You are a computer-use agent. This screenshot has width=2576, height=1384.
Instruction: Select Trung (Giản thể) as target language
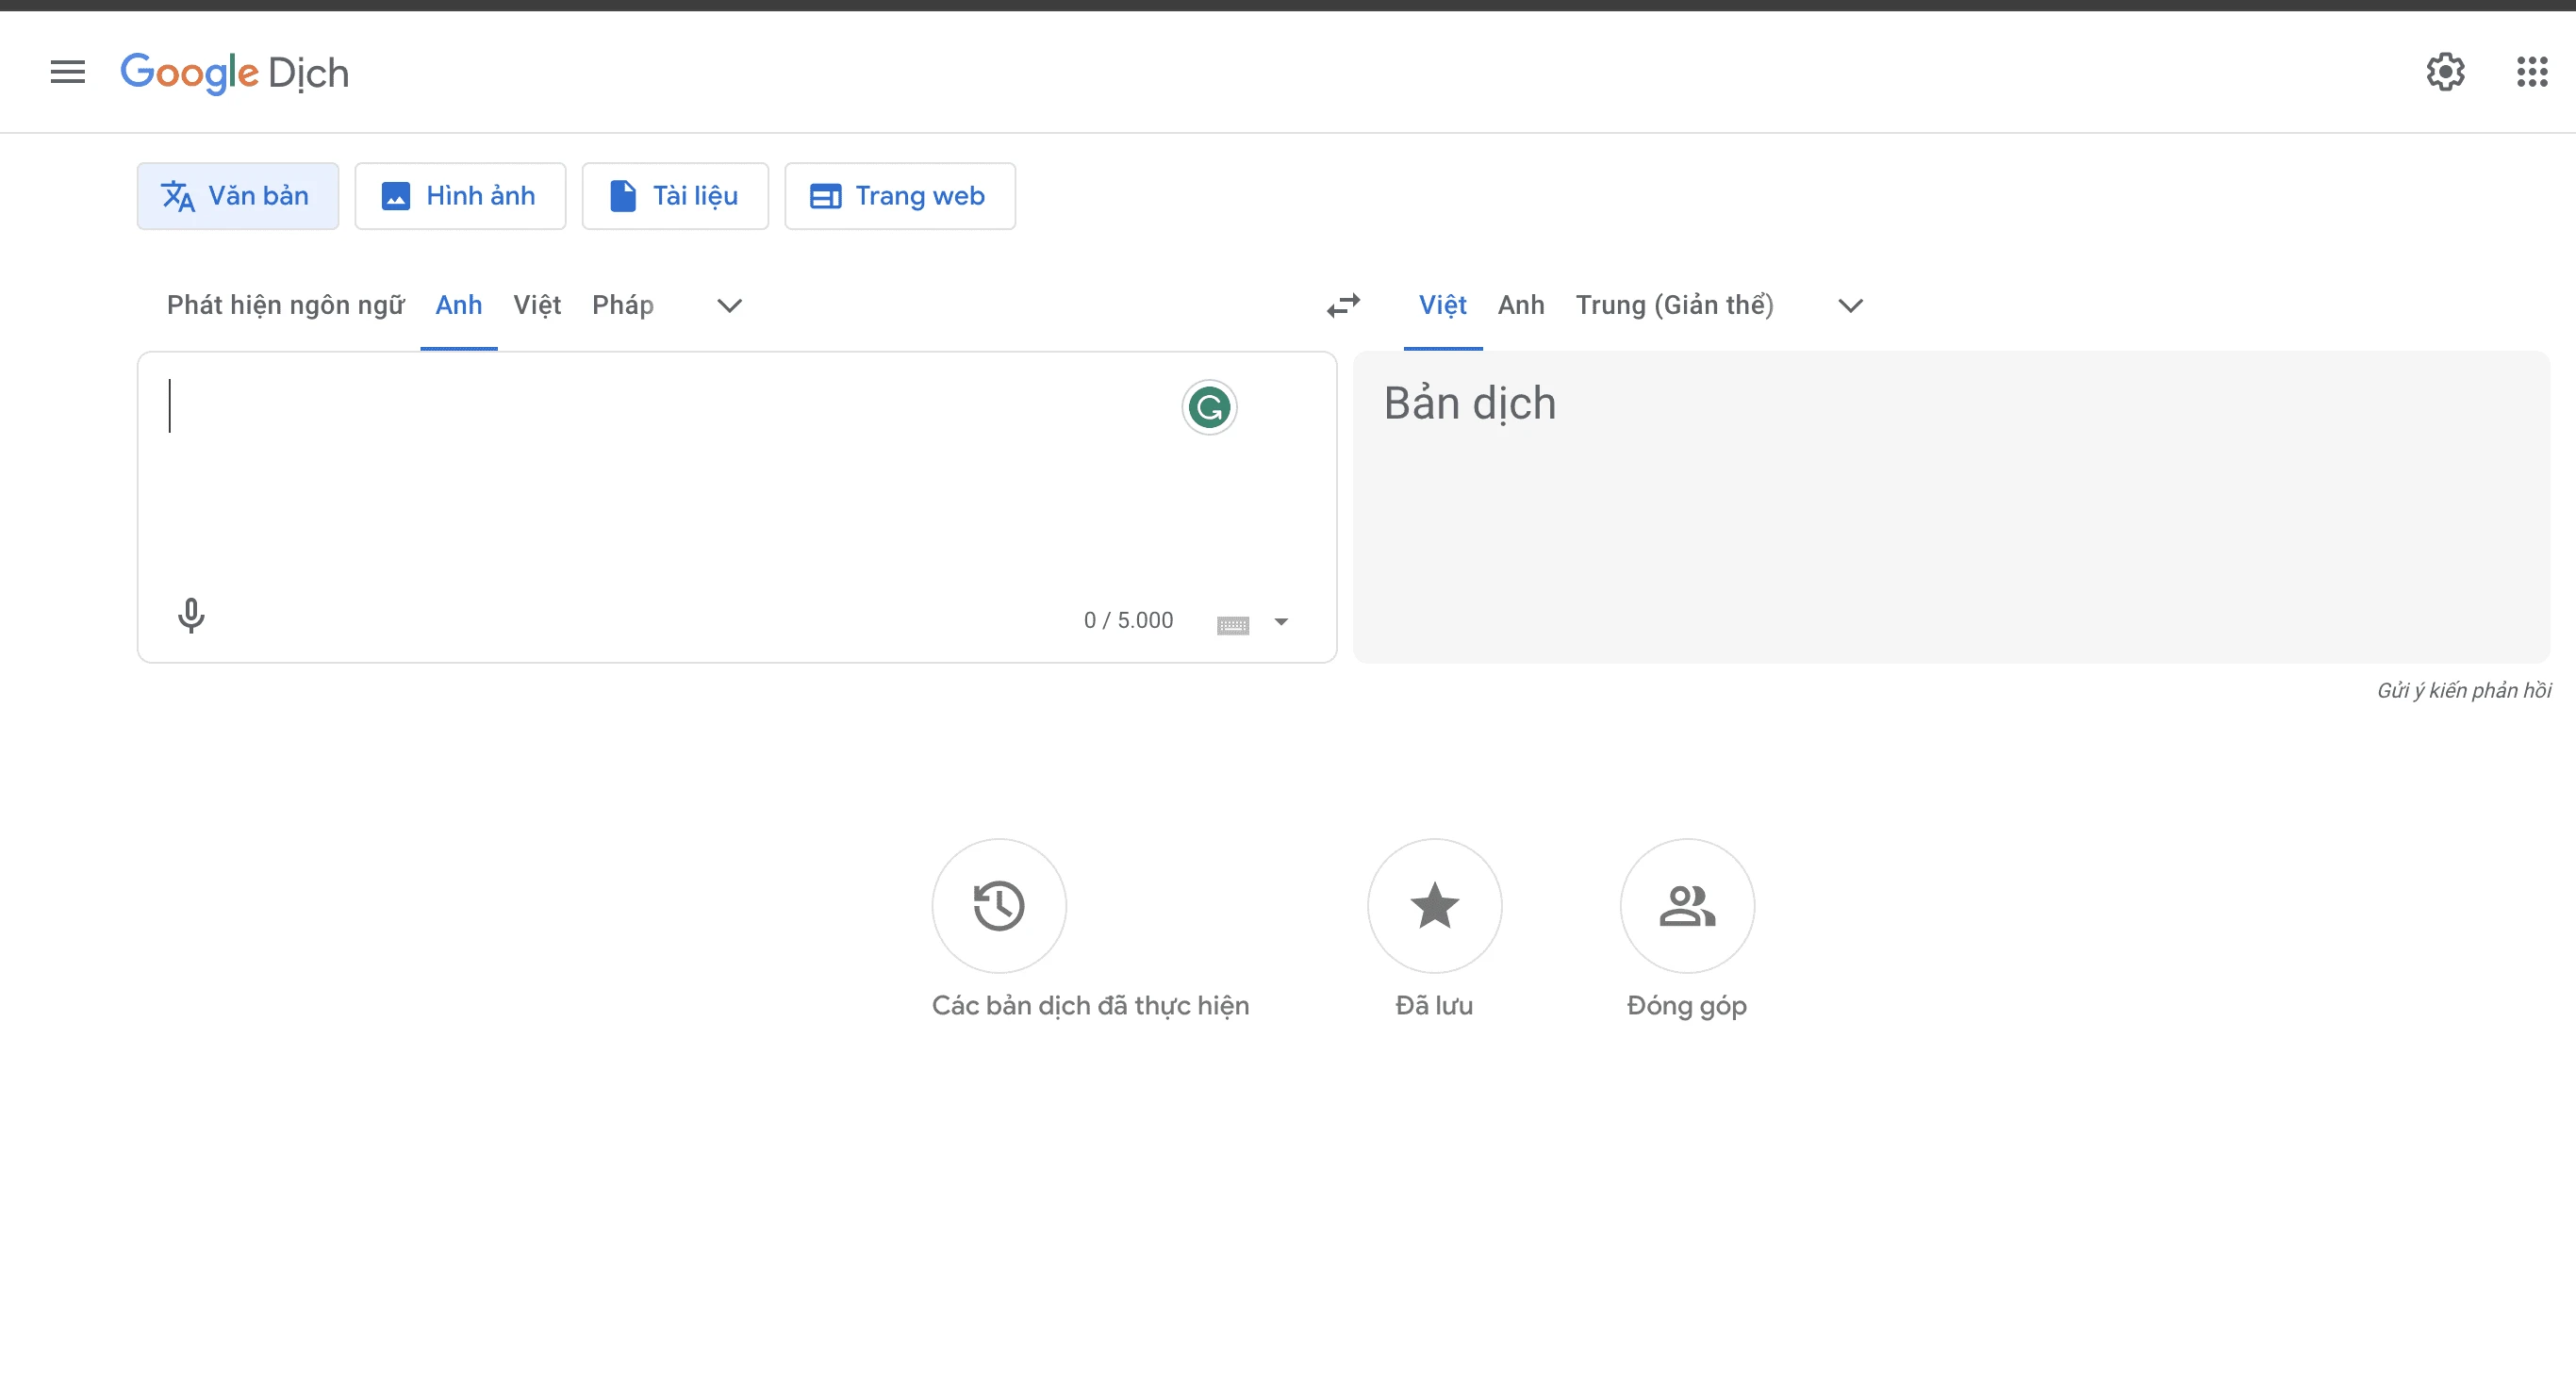1674,305
